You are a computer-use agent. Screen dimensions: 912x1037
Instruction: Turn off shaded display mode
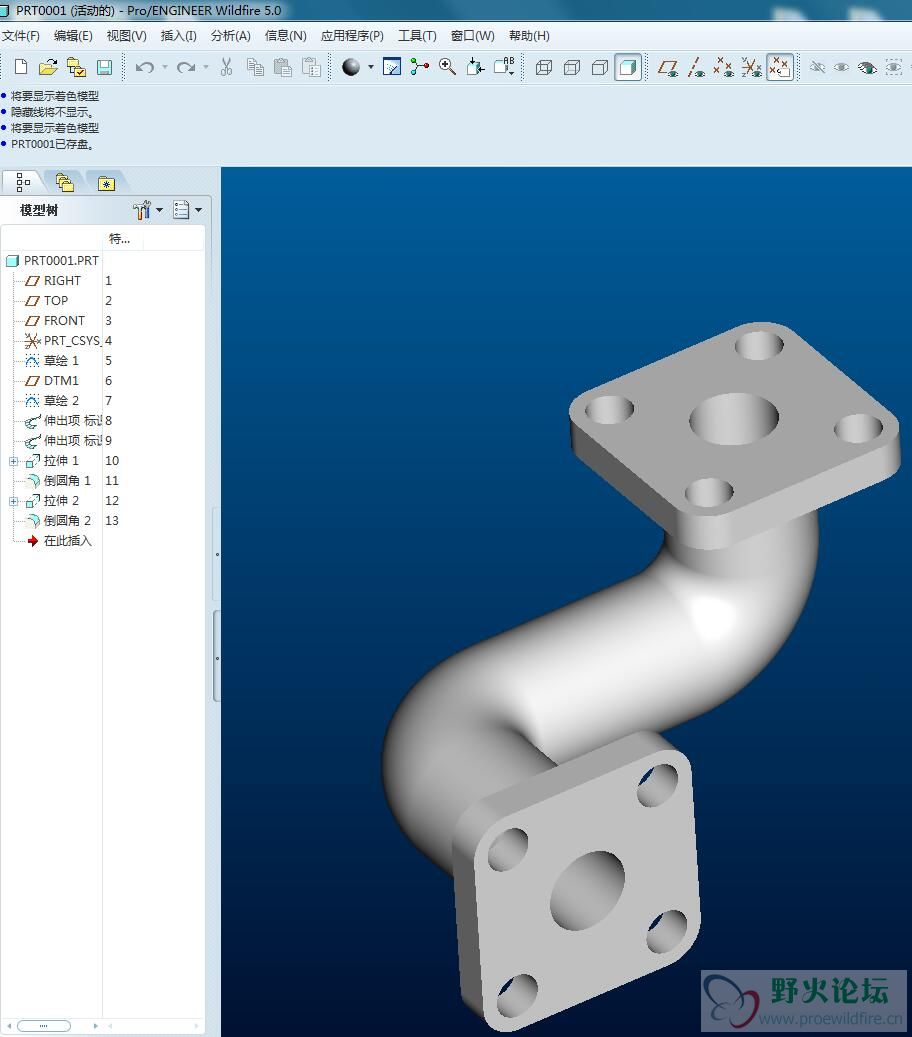tap(628, 67)
